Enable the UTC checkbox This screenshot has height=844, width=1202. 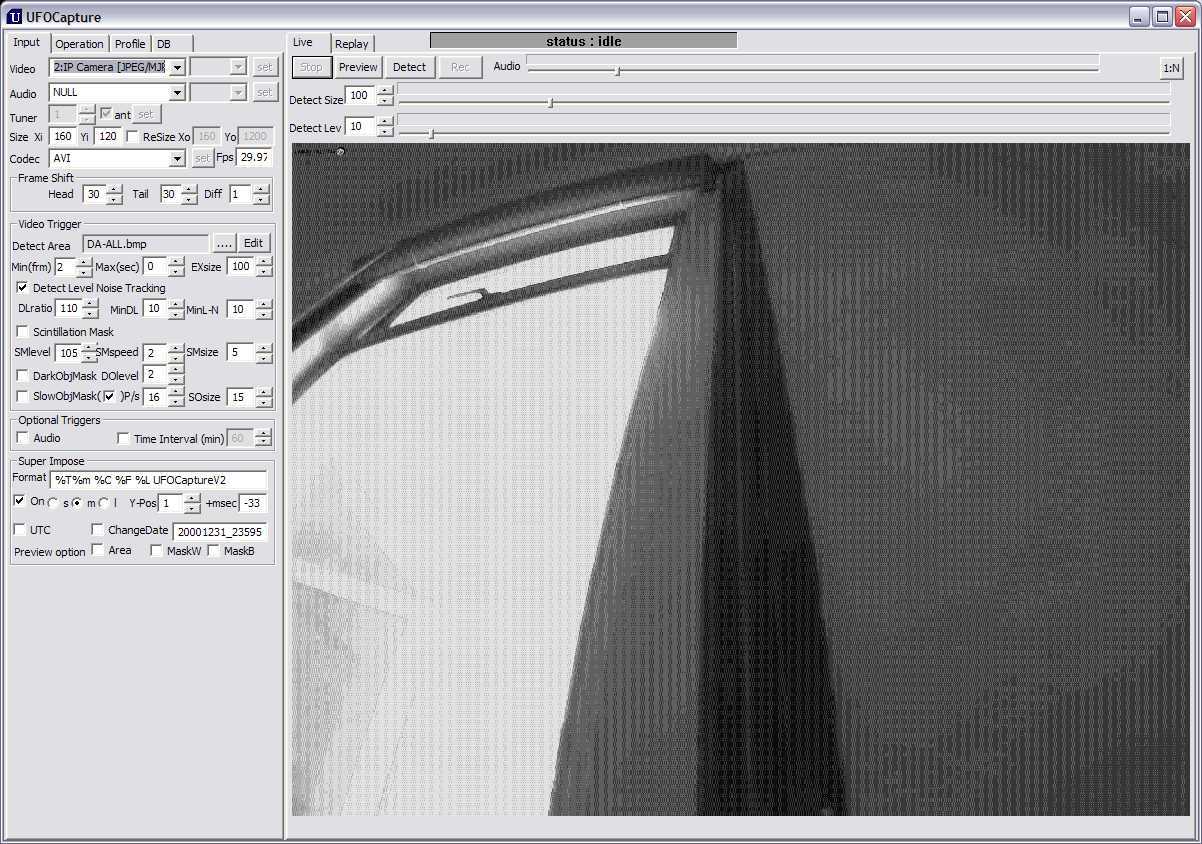20,530
